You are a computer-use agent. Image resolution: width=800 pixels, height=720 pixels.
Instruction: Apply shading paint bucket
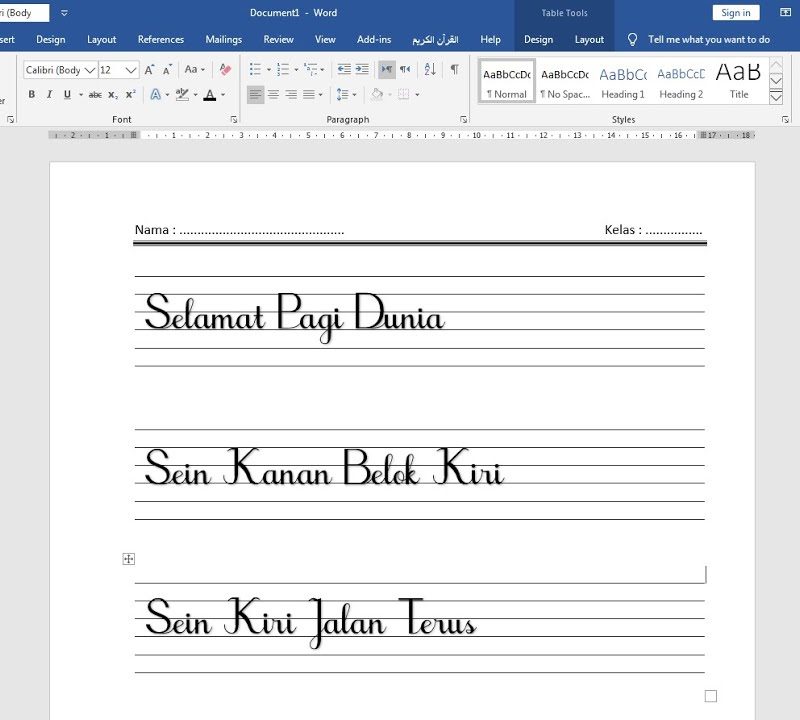377,94
